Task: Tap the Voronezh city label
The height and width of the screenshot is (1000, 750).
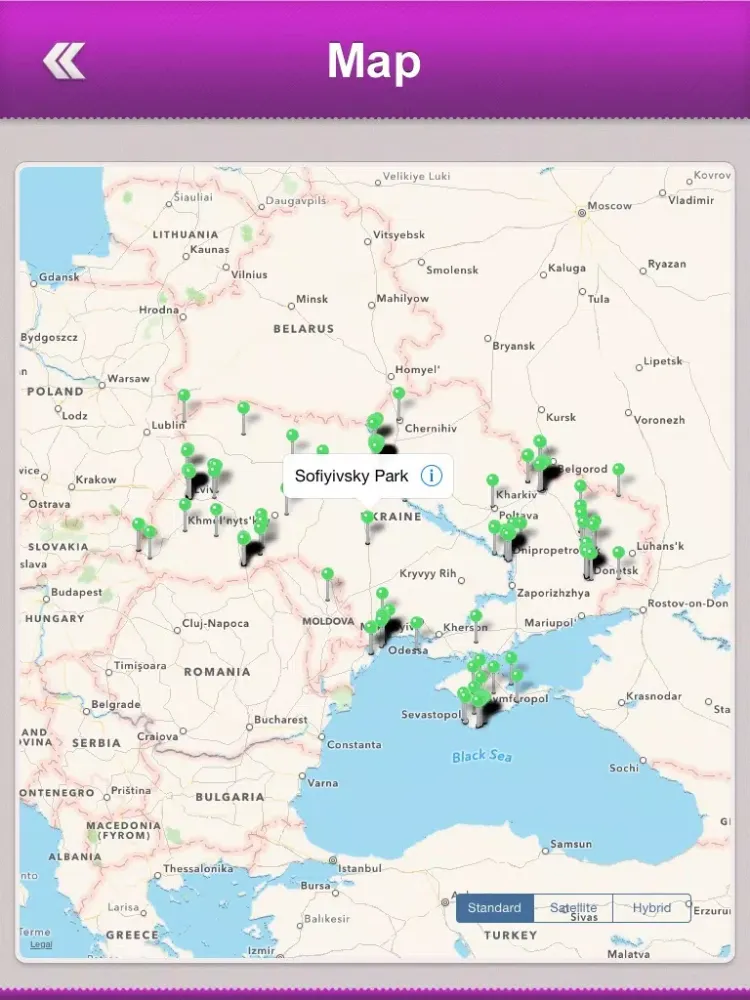Action: point(659,420)
